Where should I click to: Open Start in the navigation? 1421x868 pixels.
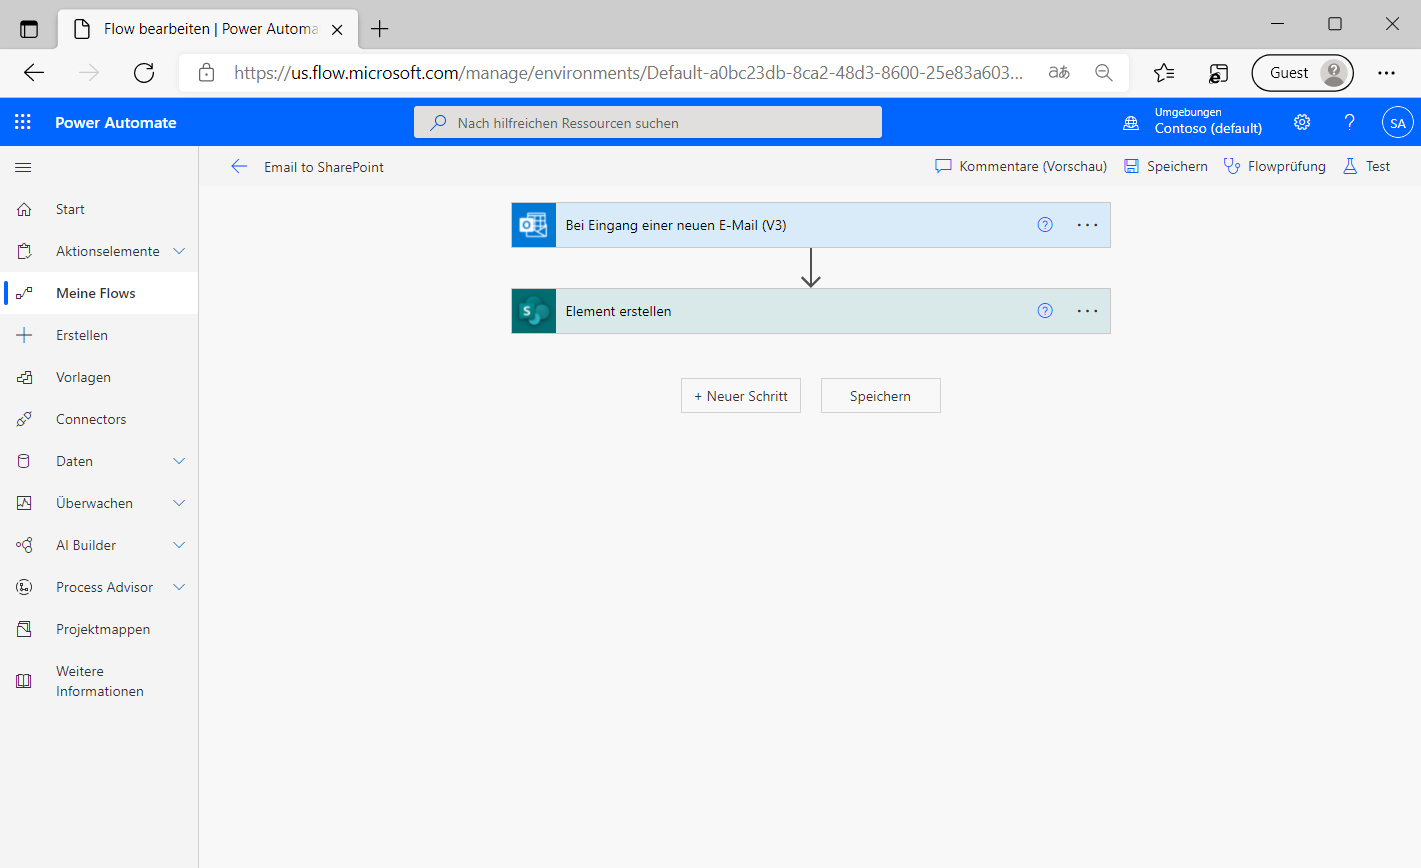(70, 209)
